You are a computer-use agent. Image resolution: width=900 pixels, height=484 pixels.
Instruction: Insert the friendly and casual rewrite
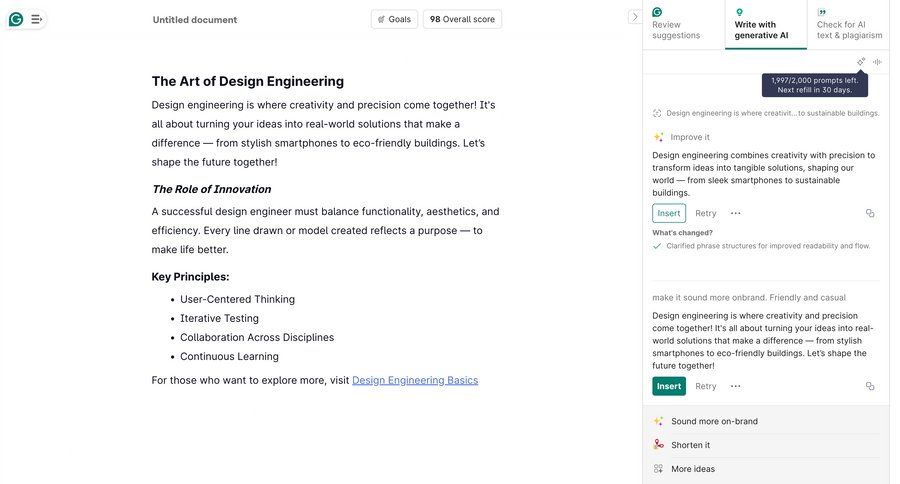click(x=669, y=386)
